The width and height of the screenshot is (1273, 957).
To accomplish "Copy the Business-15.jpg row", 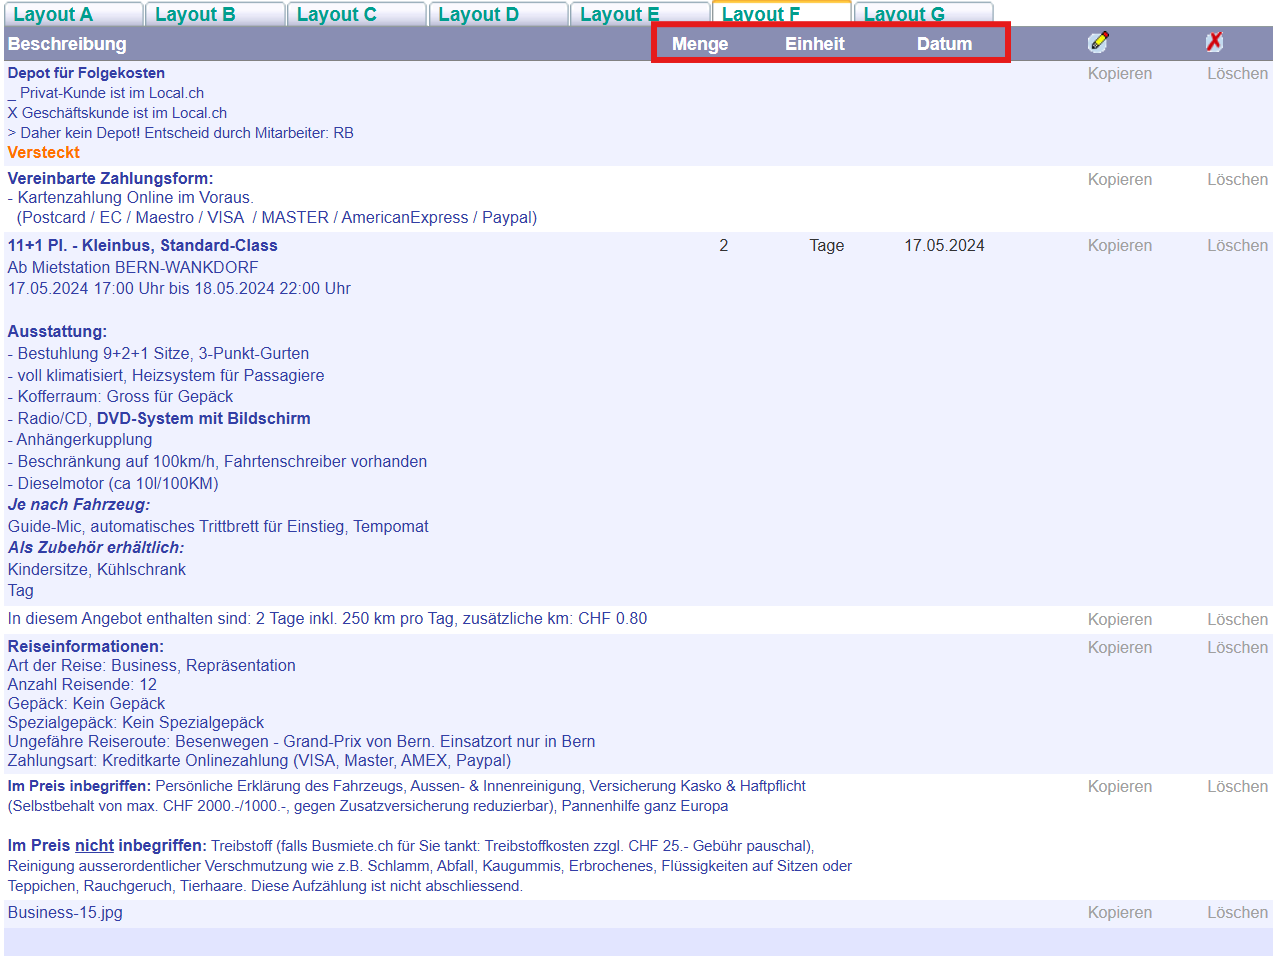I will click(x=1120, y=913).
